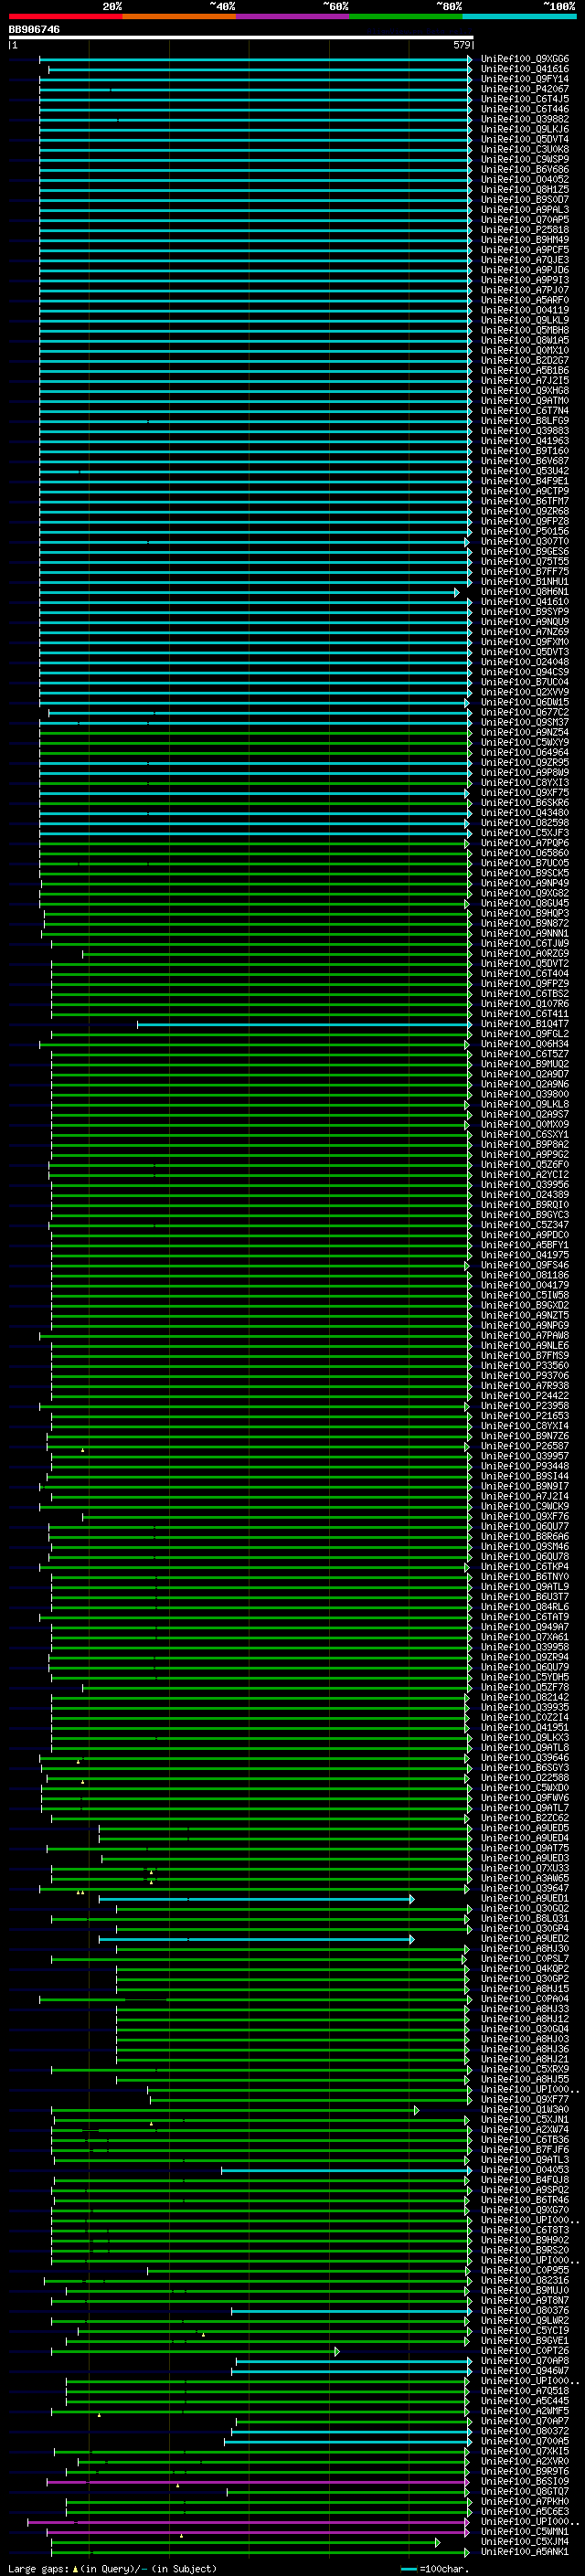This screenshot has width=585, height=2576.
Task: Follow the UniRef100_Q9LKJ6 link
Action: [525, 129]
